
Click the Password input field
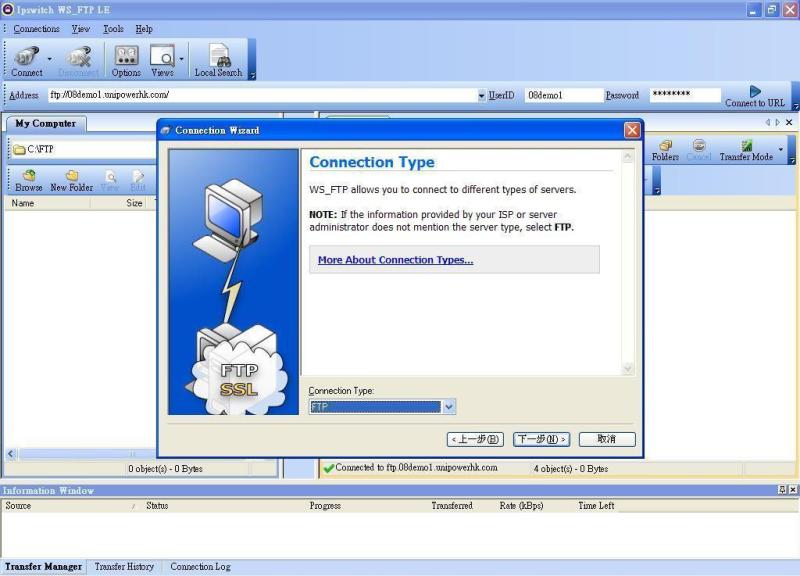click(x=685, y=95)
